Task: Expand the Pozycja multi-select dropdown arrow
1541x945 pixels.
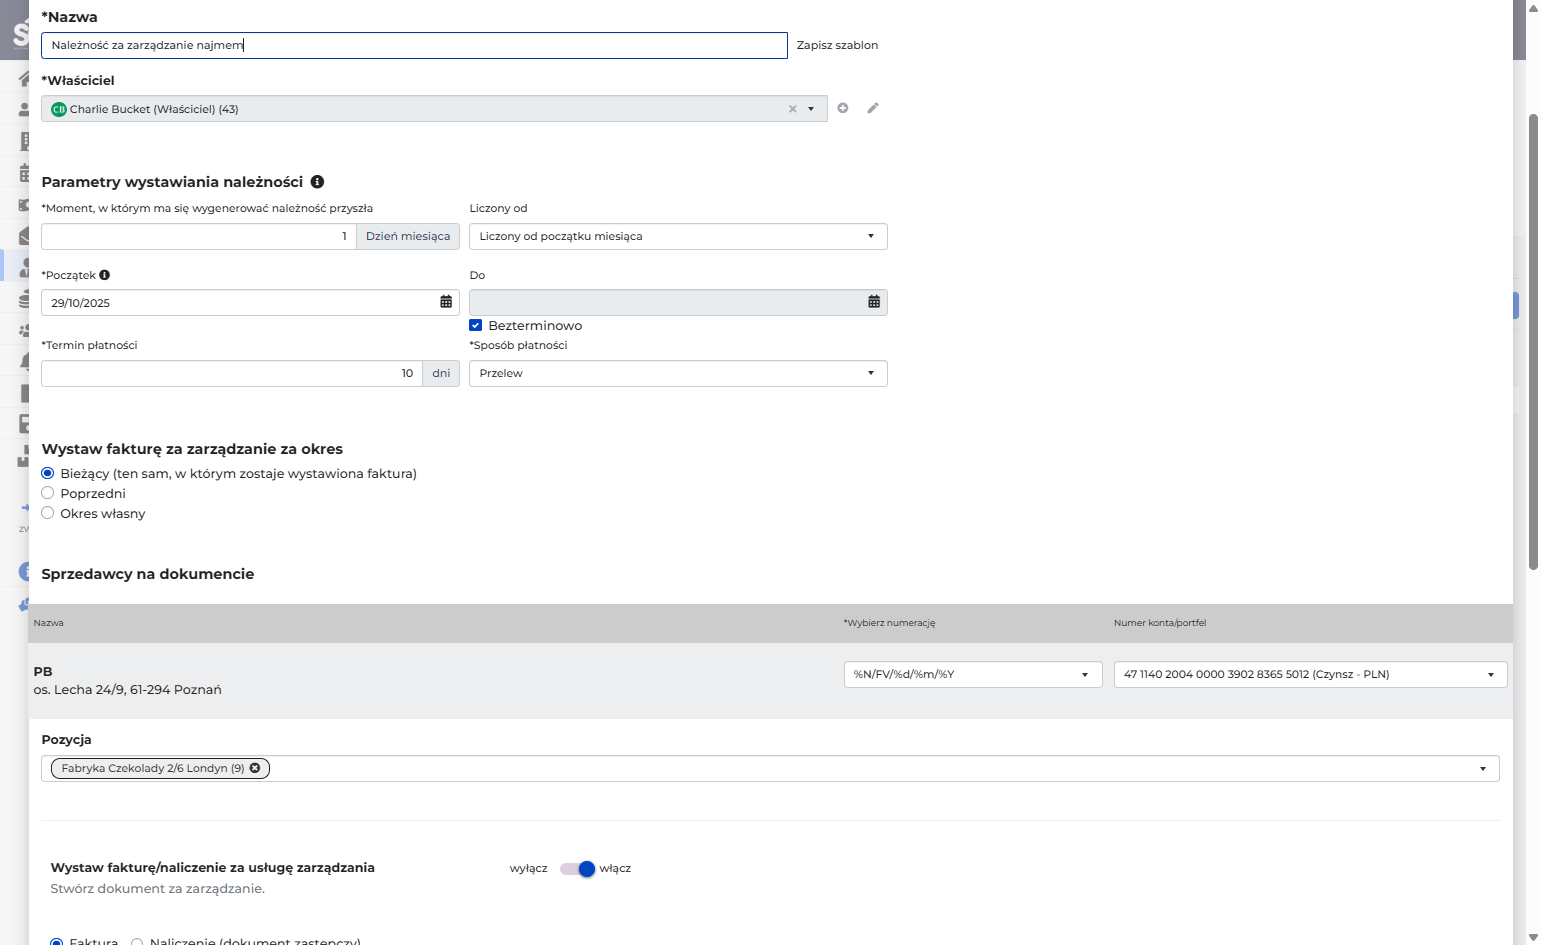Action: click(1483, 769)
